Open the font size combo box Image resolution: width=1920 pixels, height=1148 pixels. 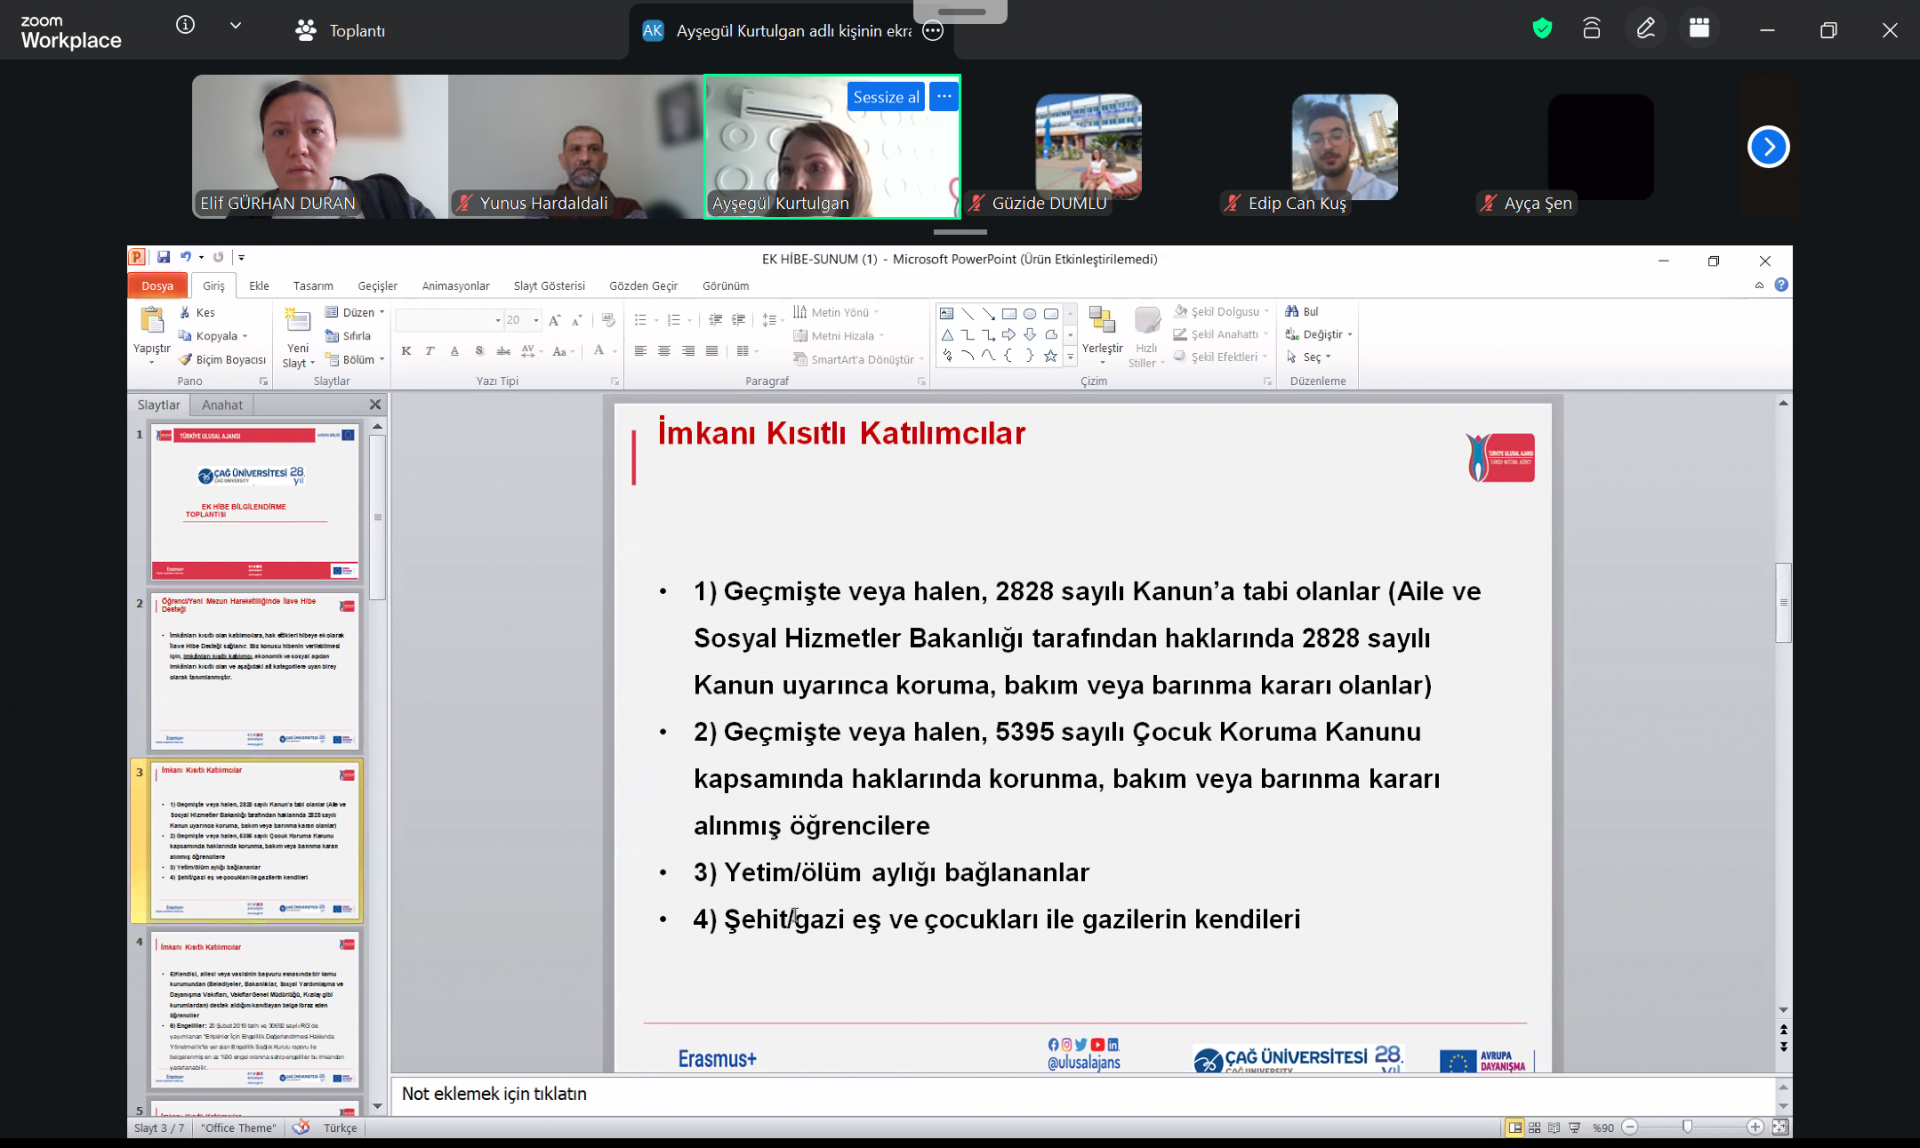point(522,320)
